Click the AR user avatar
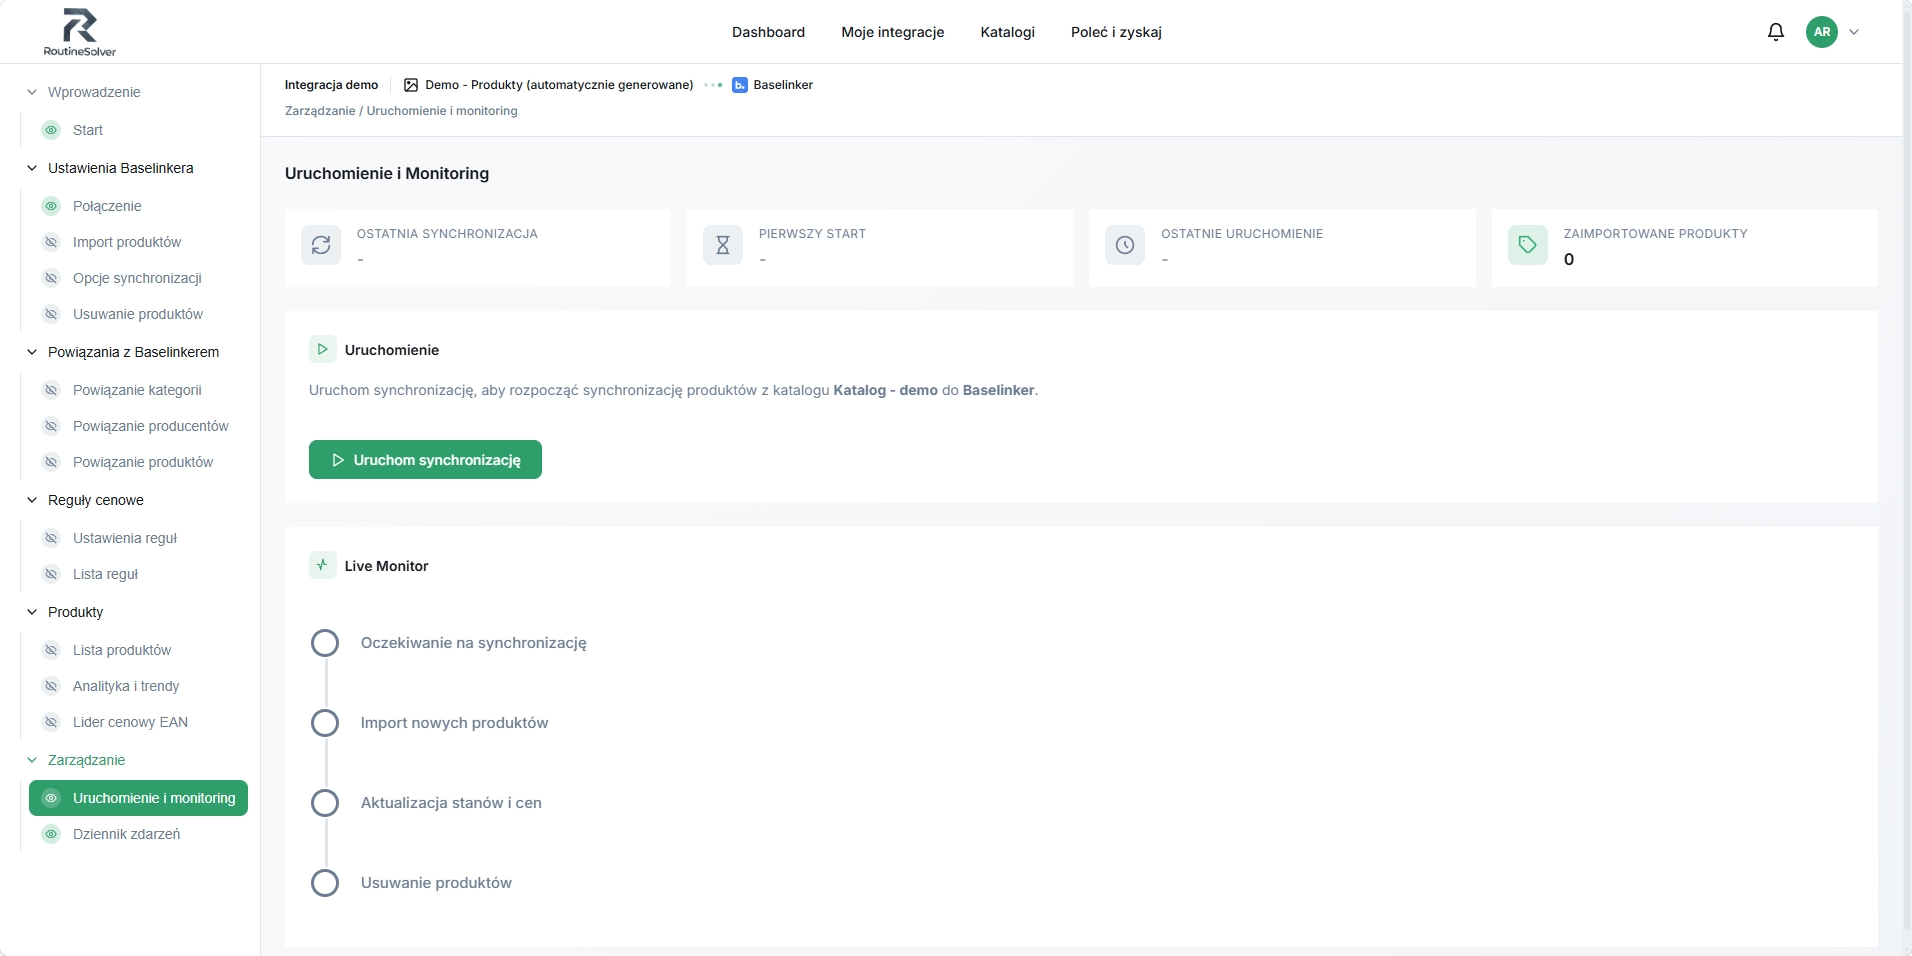Viewport: 1912px width, 956px height. [1822, 32]
